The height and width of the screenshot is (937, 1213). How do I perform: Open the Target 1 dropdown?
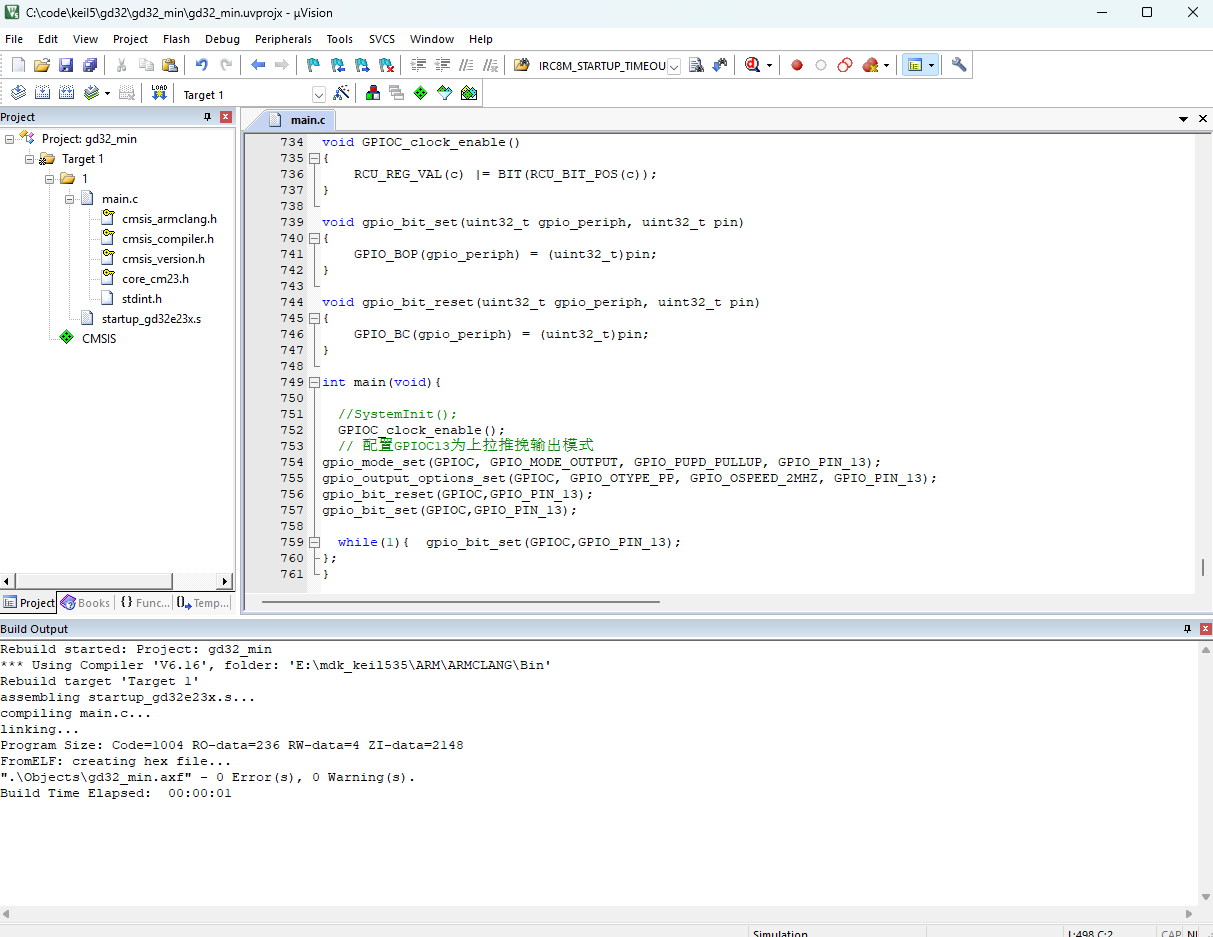319,94
